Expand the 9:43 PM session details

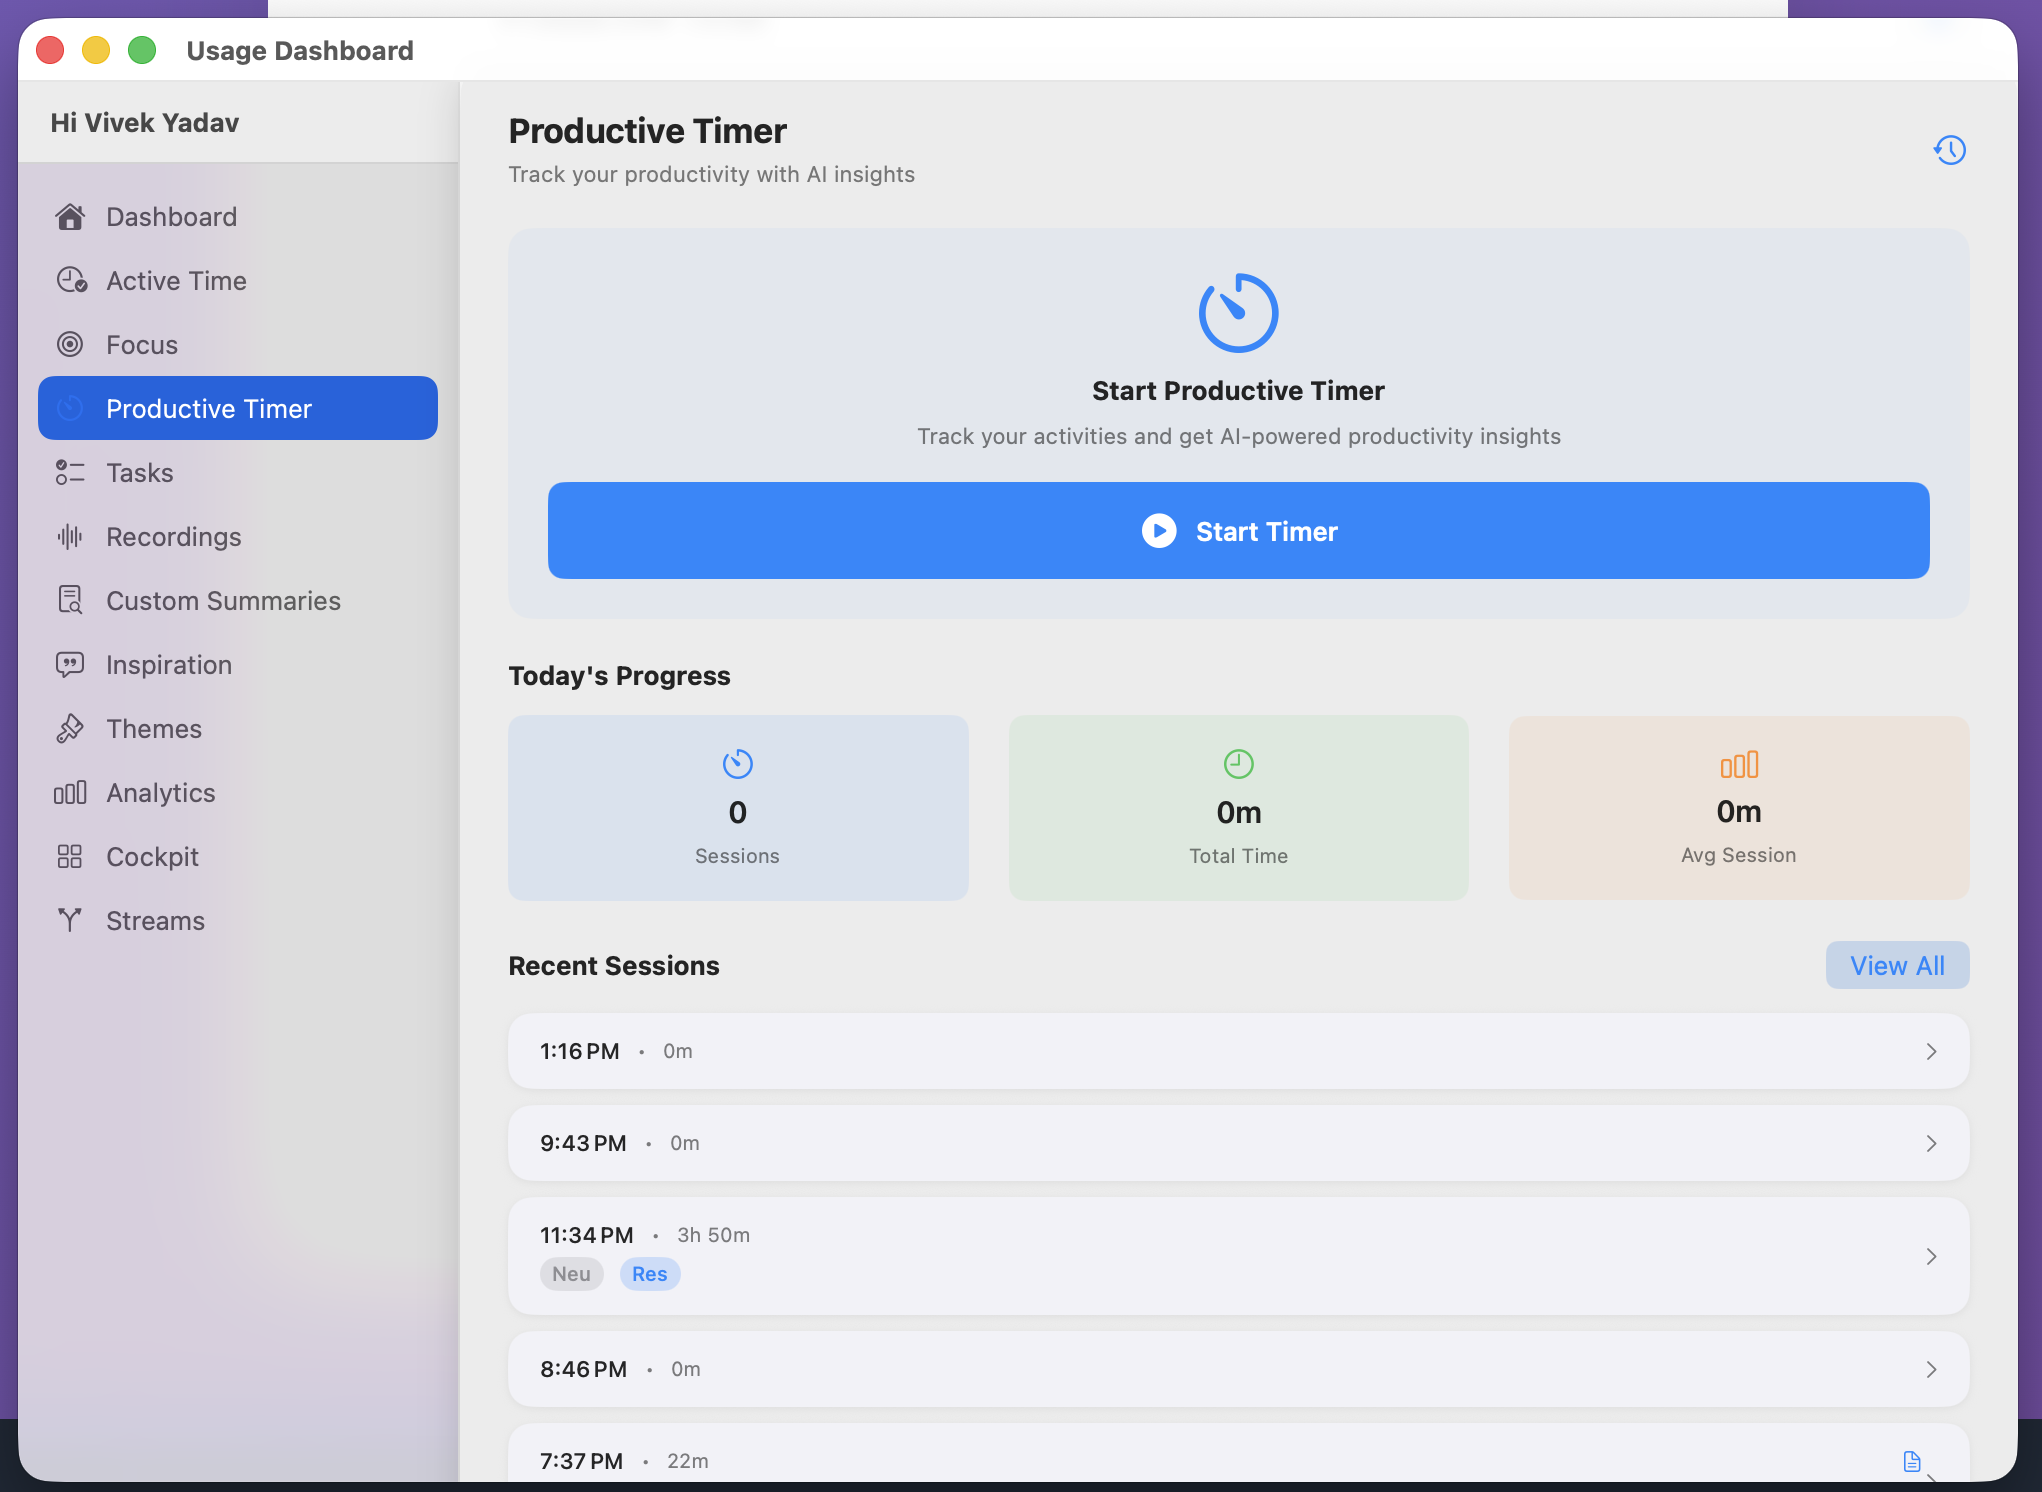(x=1930, y=1143)
